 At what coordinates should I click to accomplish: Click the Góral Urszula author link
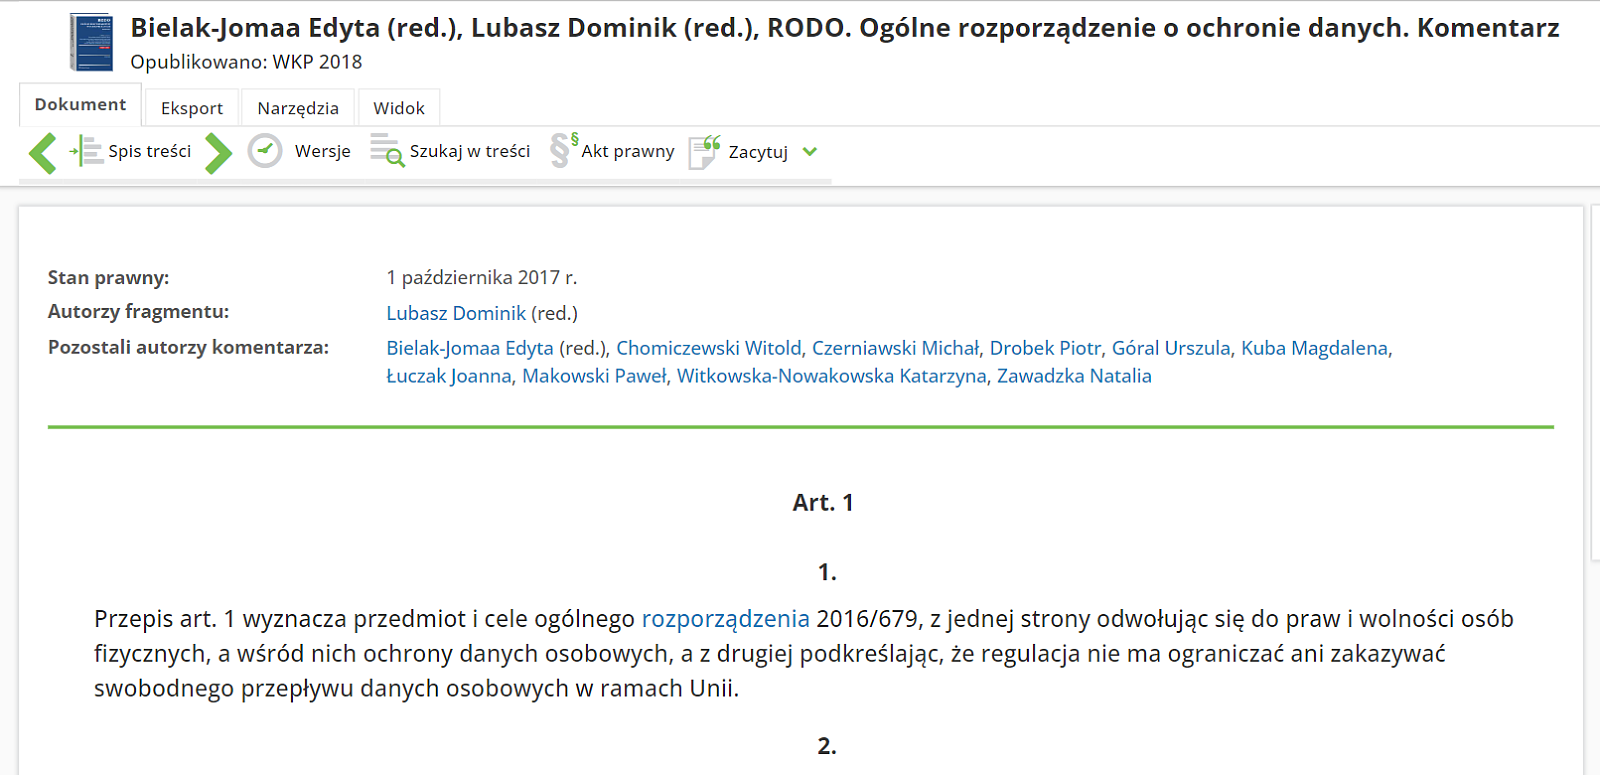tap(1171, 348)
